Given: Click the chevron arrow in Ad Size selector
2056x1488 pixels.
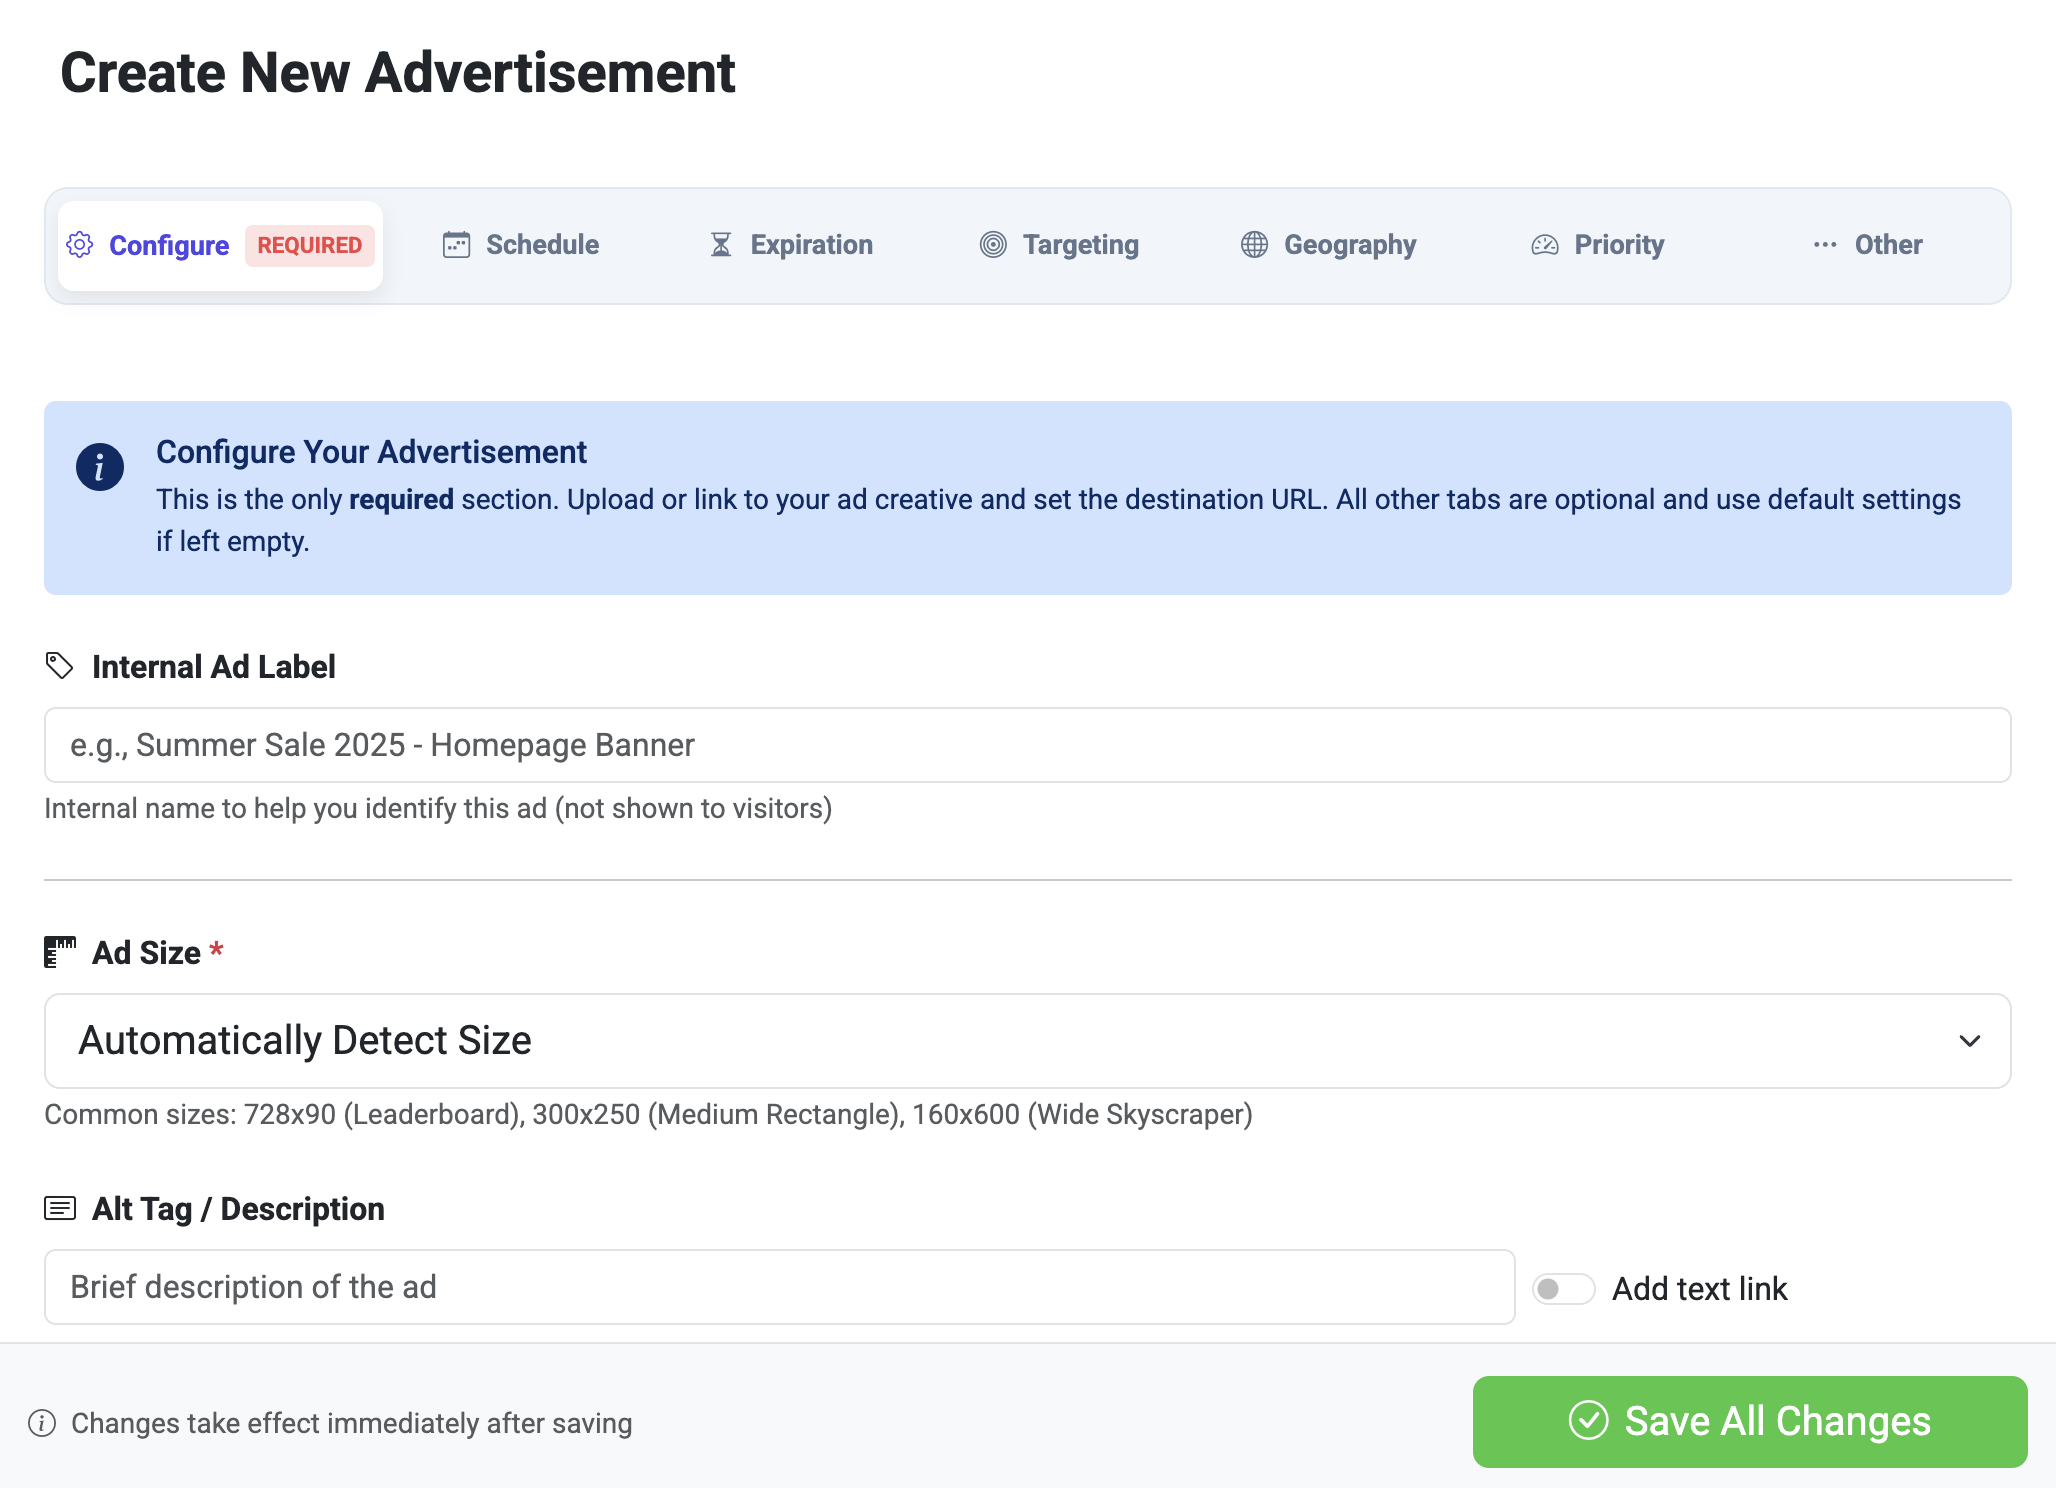Looking at the screenshot, I should click(x=1969, y=1041).
